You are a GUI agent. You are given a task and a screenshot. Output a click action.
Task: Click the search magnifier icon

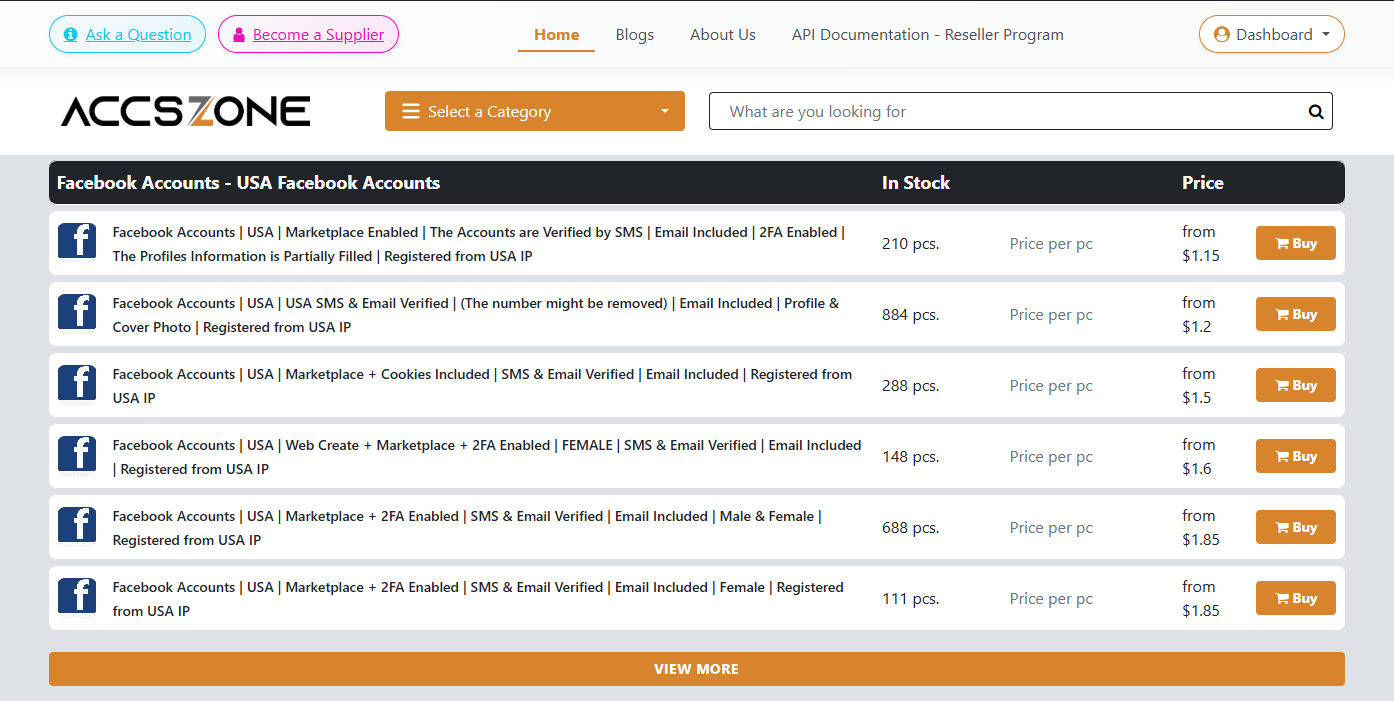(x=1314, y=111)
